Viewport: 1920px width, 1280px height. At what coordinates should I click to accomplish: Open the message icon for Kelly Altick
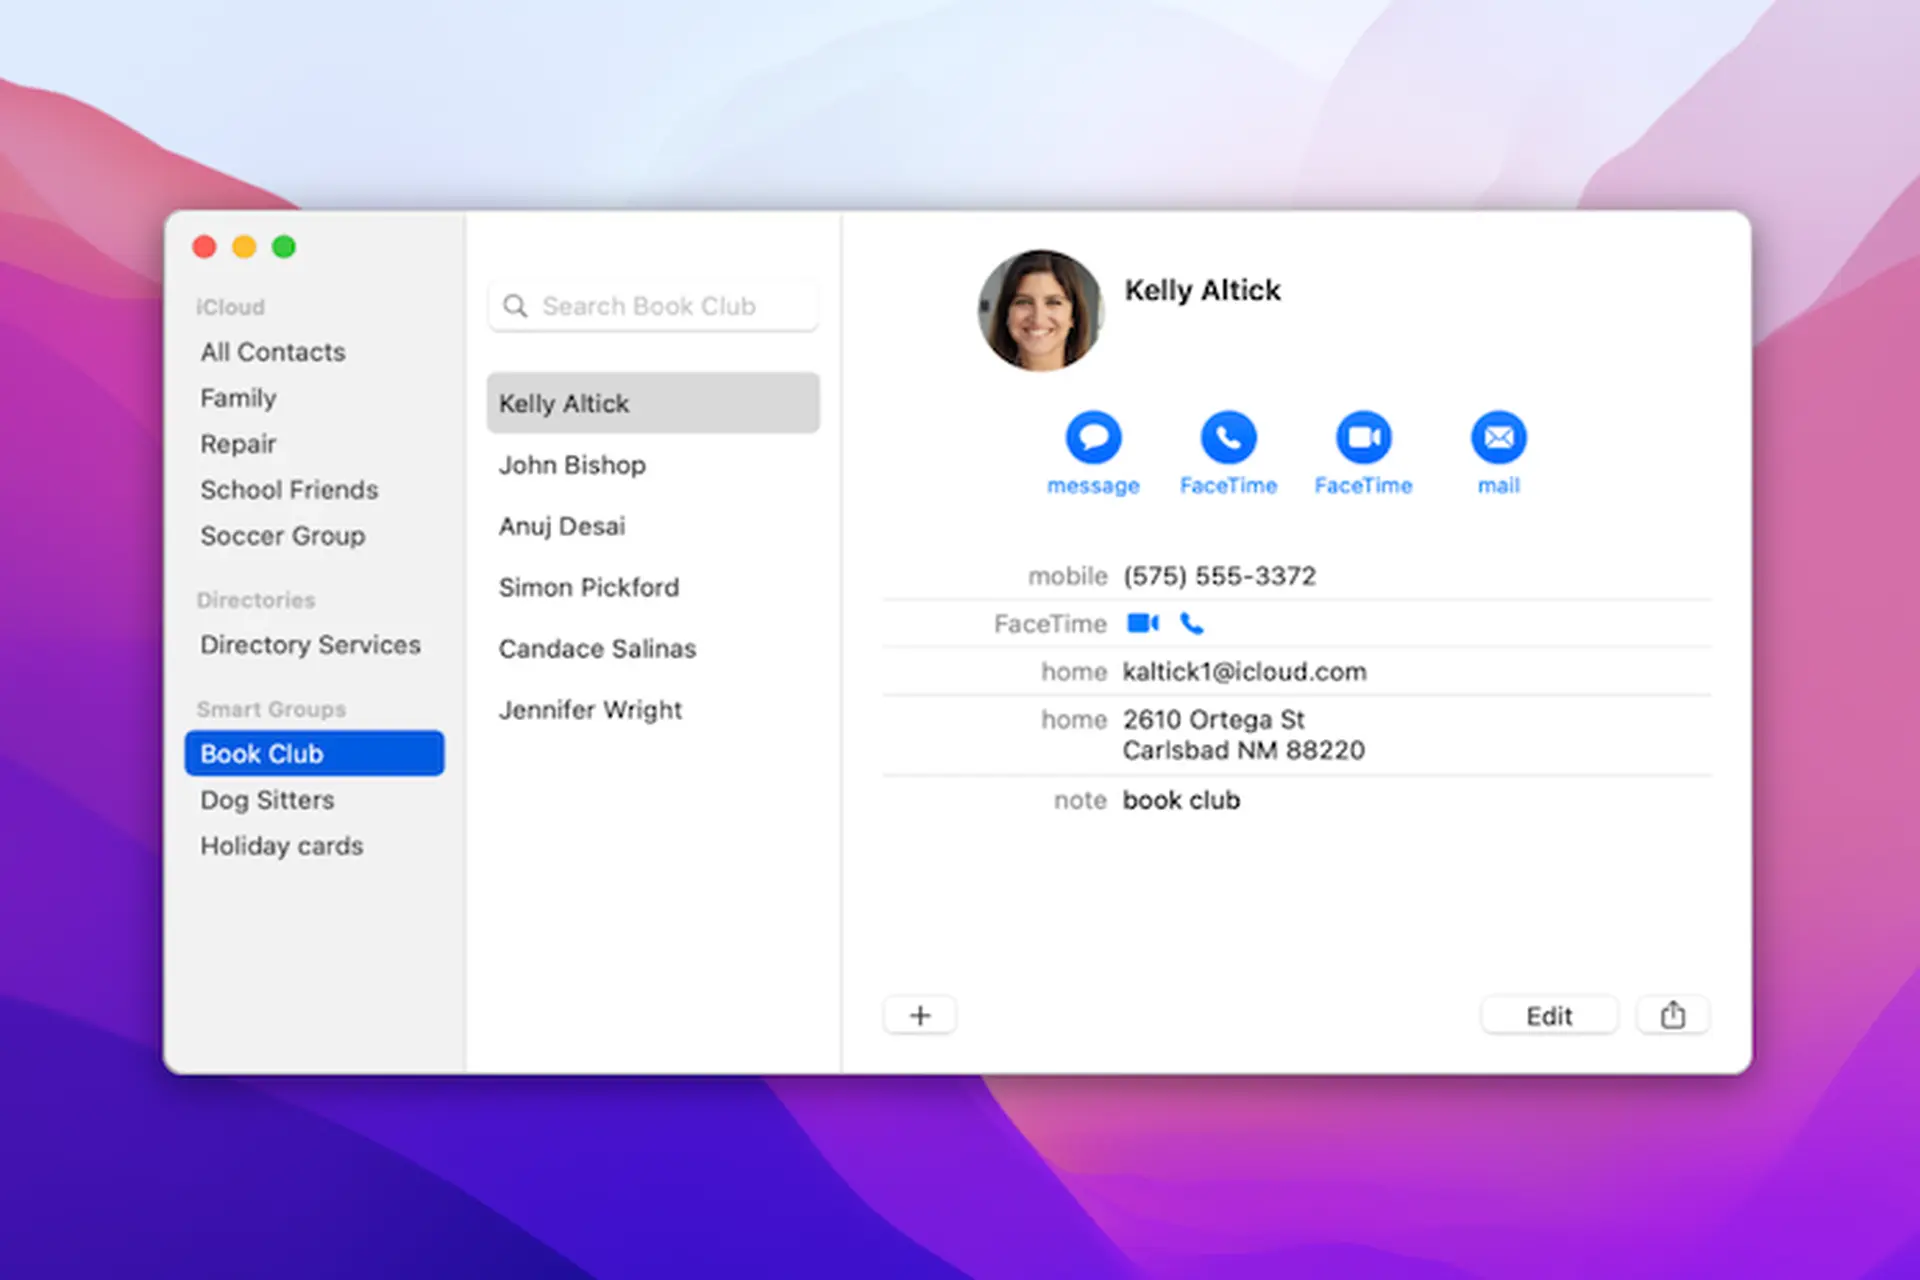coord(1093,437)
